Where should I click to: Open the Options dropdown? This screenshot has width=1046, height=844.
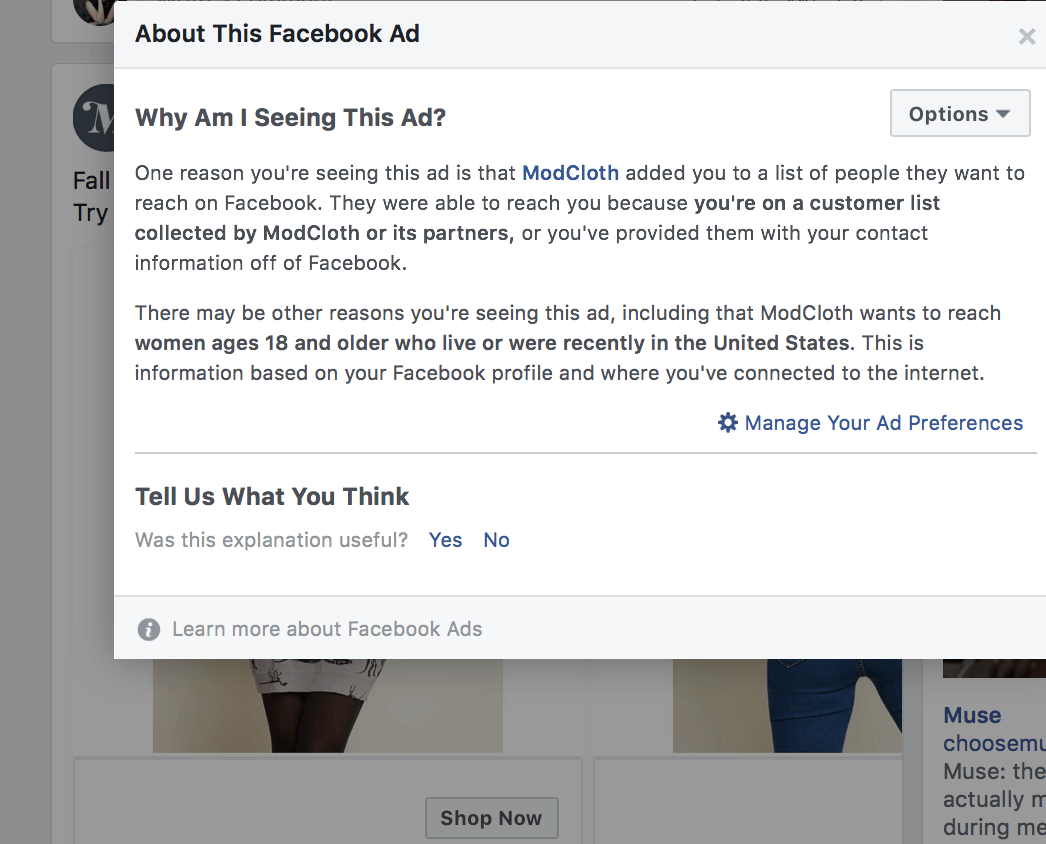(960, 113)
